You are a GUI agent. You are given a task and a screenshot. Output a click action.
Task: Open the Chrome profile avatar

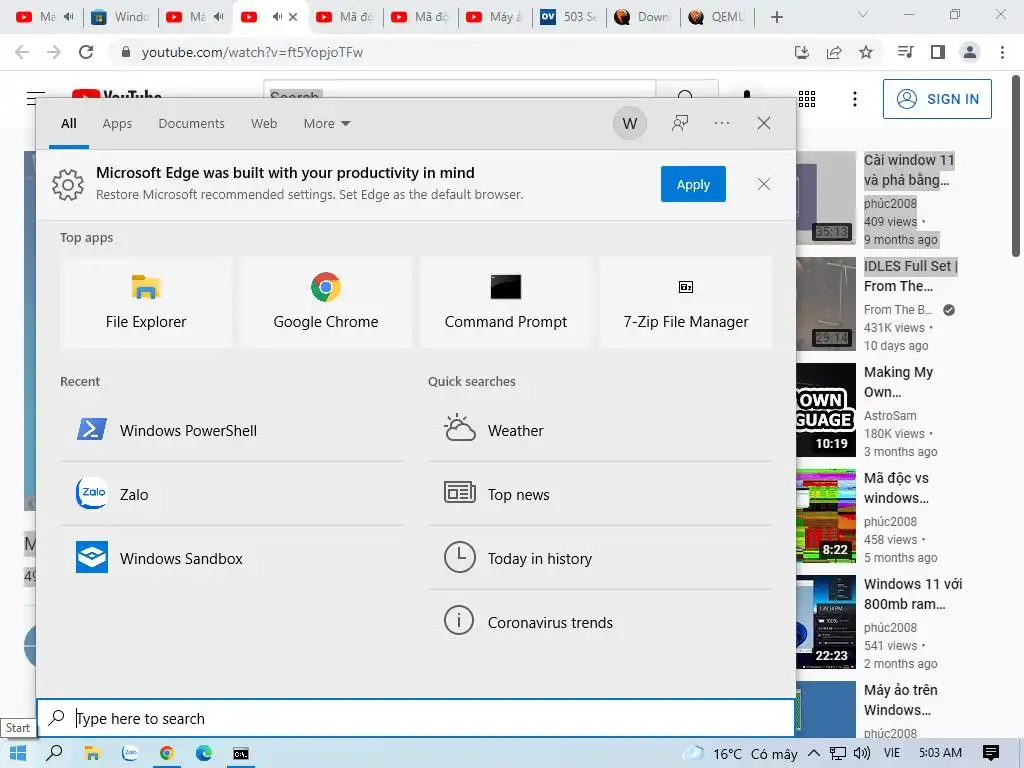coord(970,52)
